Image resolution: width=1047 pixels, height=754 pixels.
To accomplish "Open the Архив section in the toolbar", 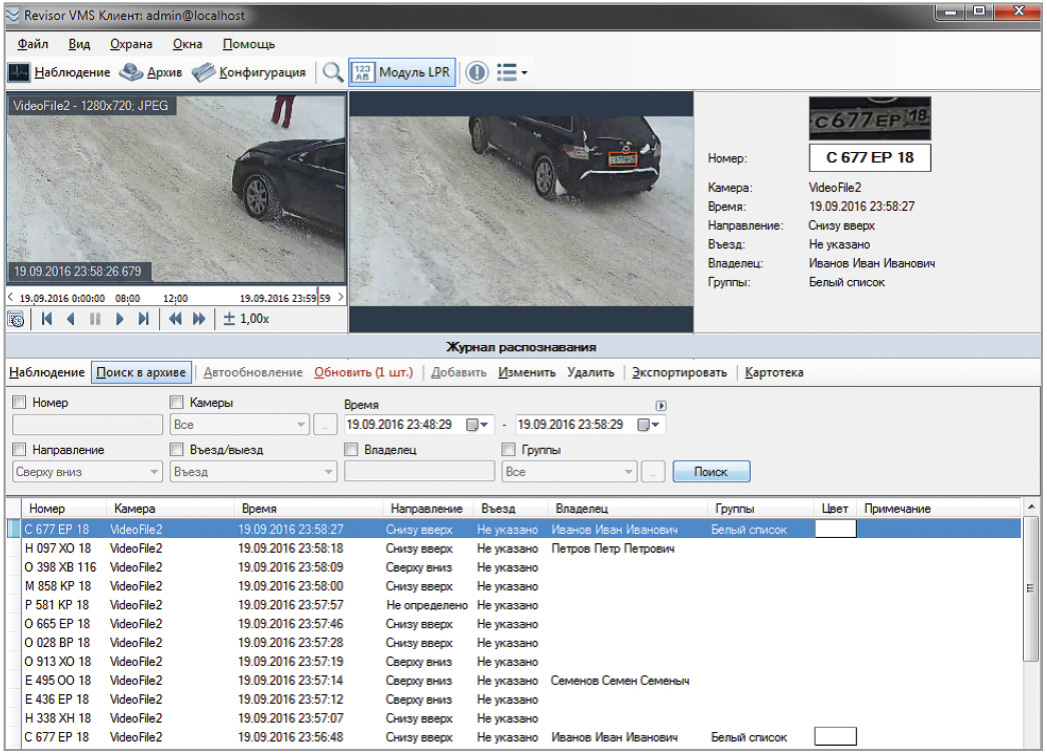I will click(151, 72).
